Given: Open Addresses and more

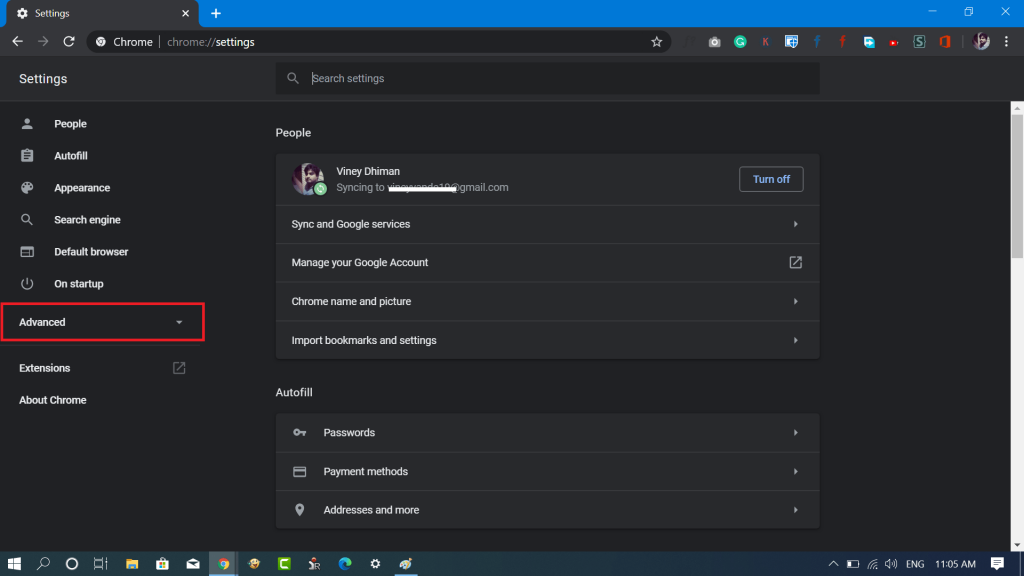Looking at the screenshot, I should point(547,510).
